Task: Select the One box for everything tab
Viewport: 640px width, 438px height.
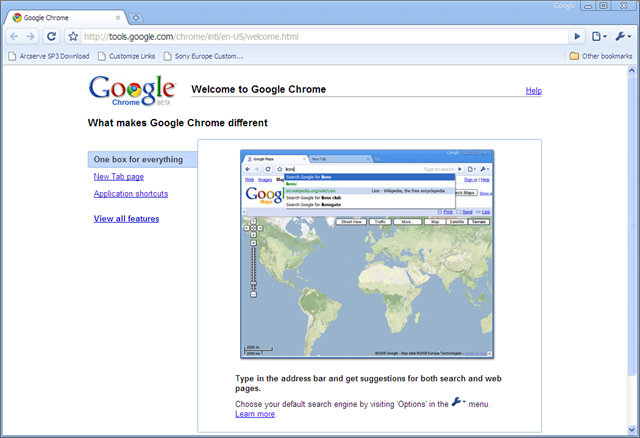Action: (142, 159)
